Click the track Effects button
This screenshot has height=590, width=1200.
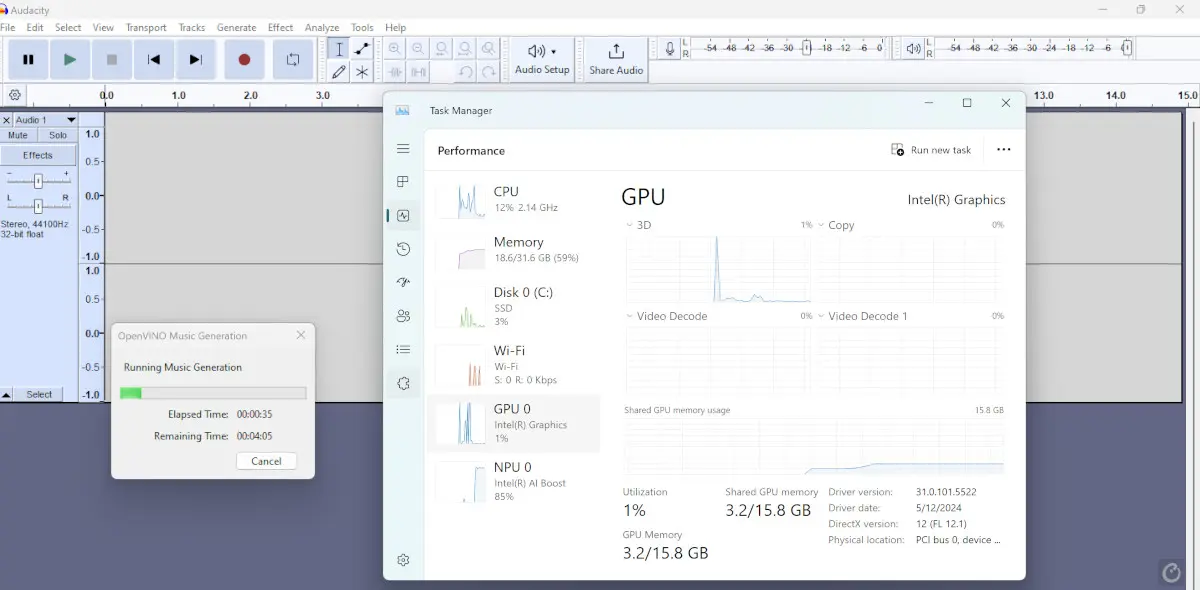38,155
